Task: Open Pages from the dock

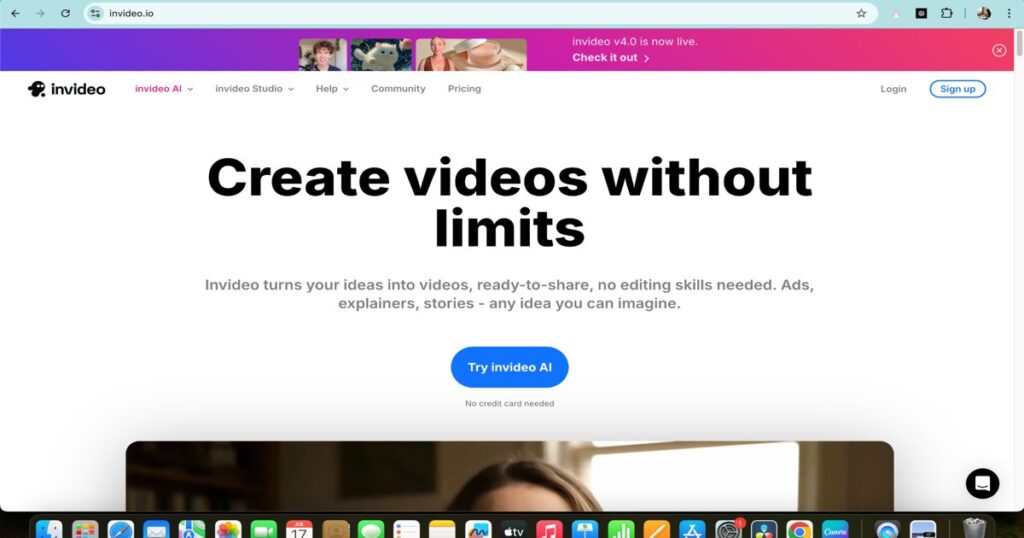Action: click(657, 530)
